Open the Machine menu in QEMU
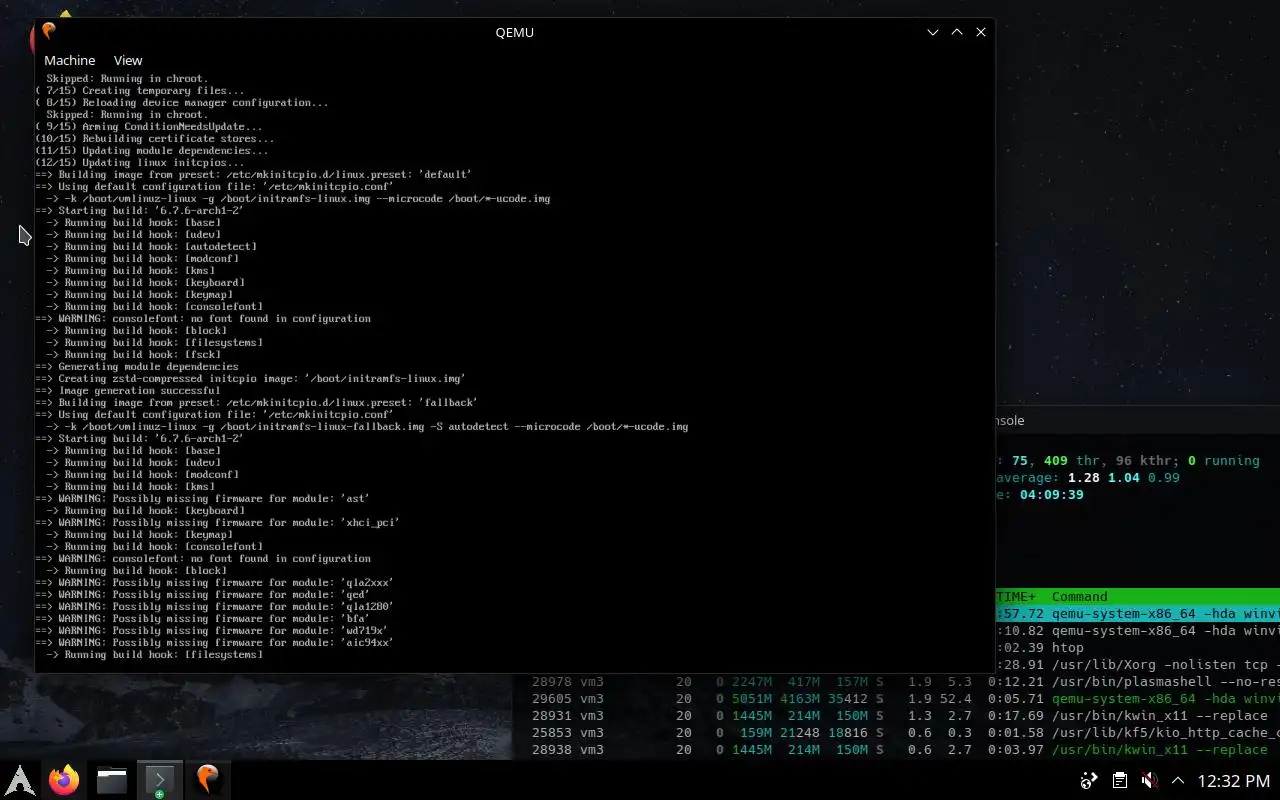The width and height of the screenshot is (1280, 800). [x=69, y=60]
